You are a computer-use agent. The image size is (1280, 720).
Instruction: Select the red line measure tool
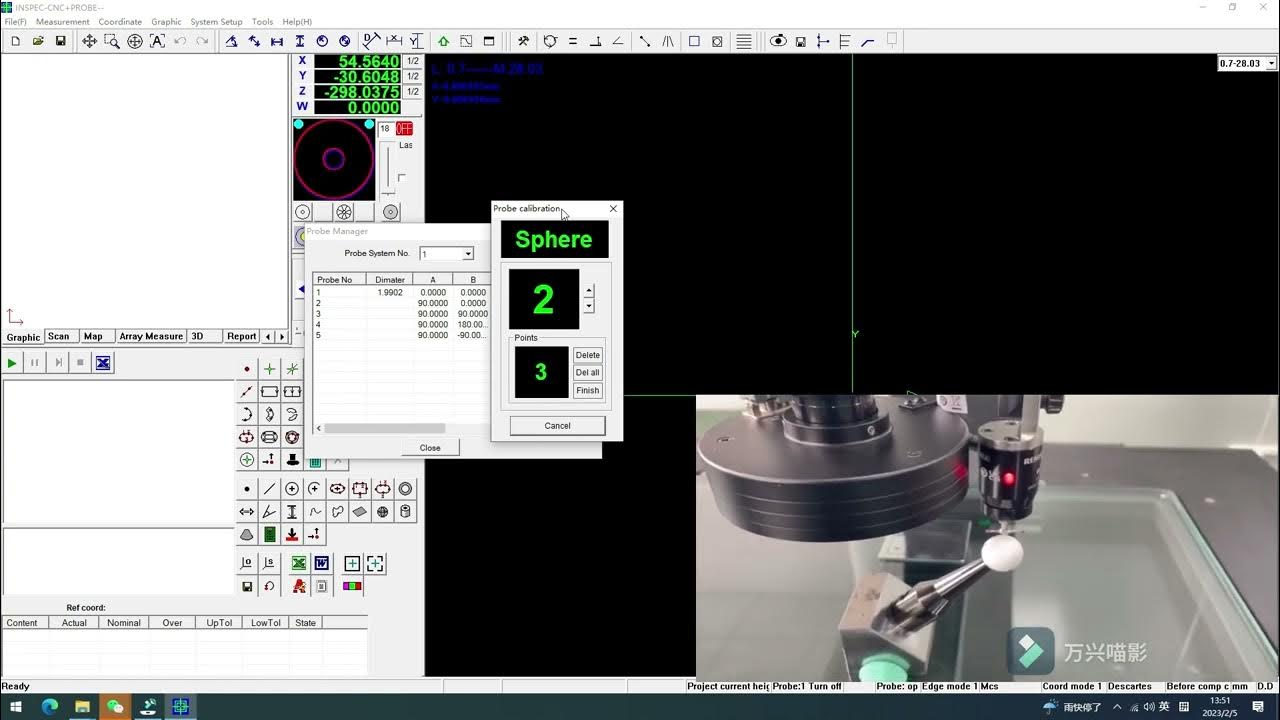point(247,391)
